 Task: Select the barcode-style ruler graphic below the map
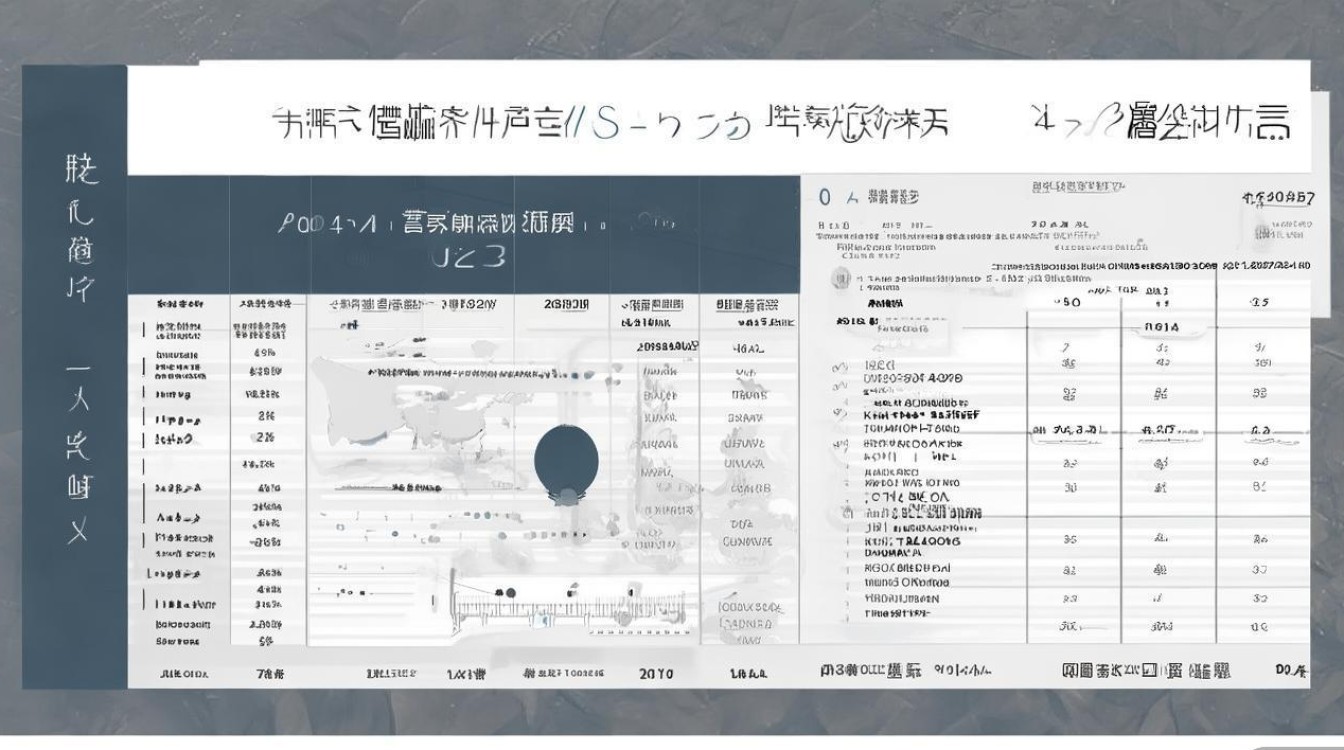pos(570,610)
